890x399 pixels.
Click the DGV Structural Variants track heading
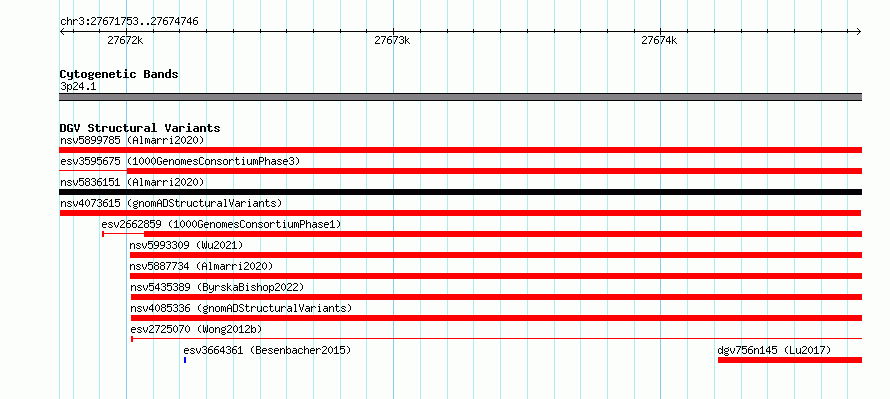[x=140, y=128]
